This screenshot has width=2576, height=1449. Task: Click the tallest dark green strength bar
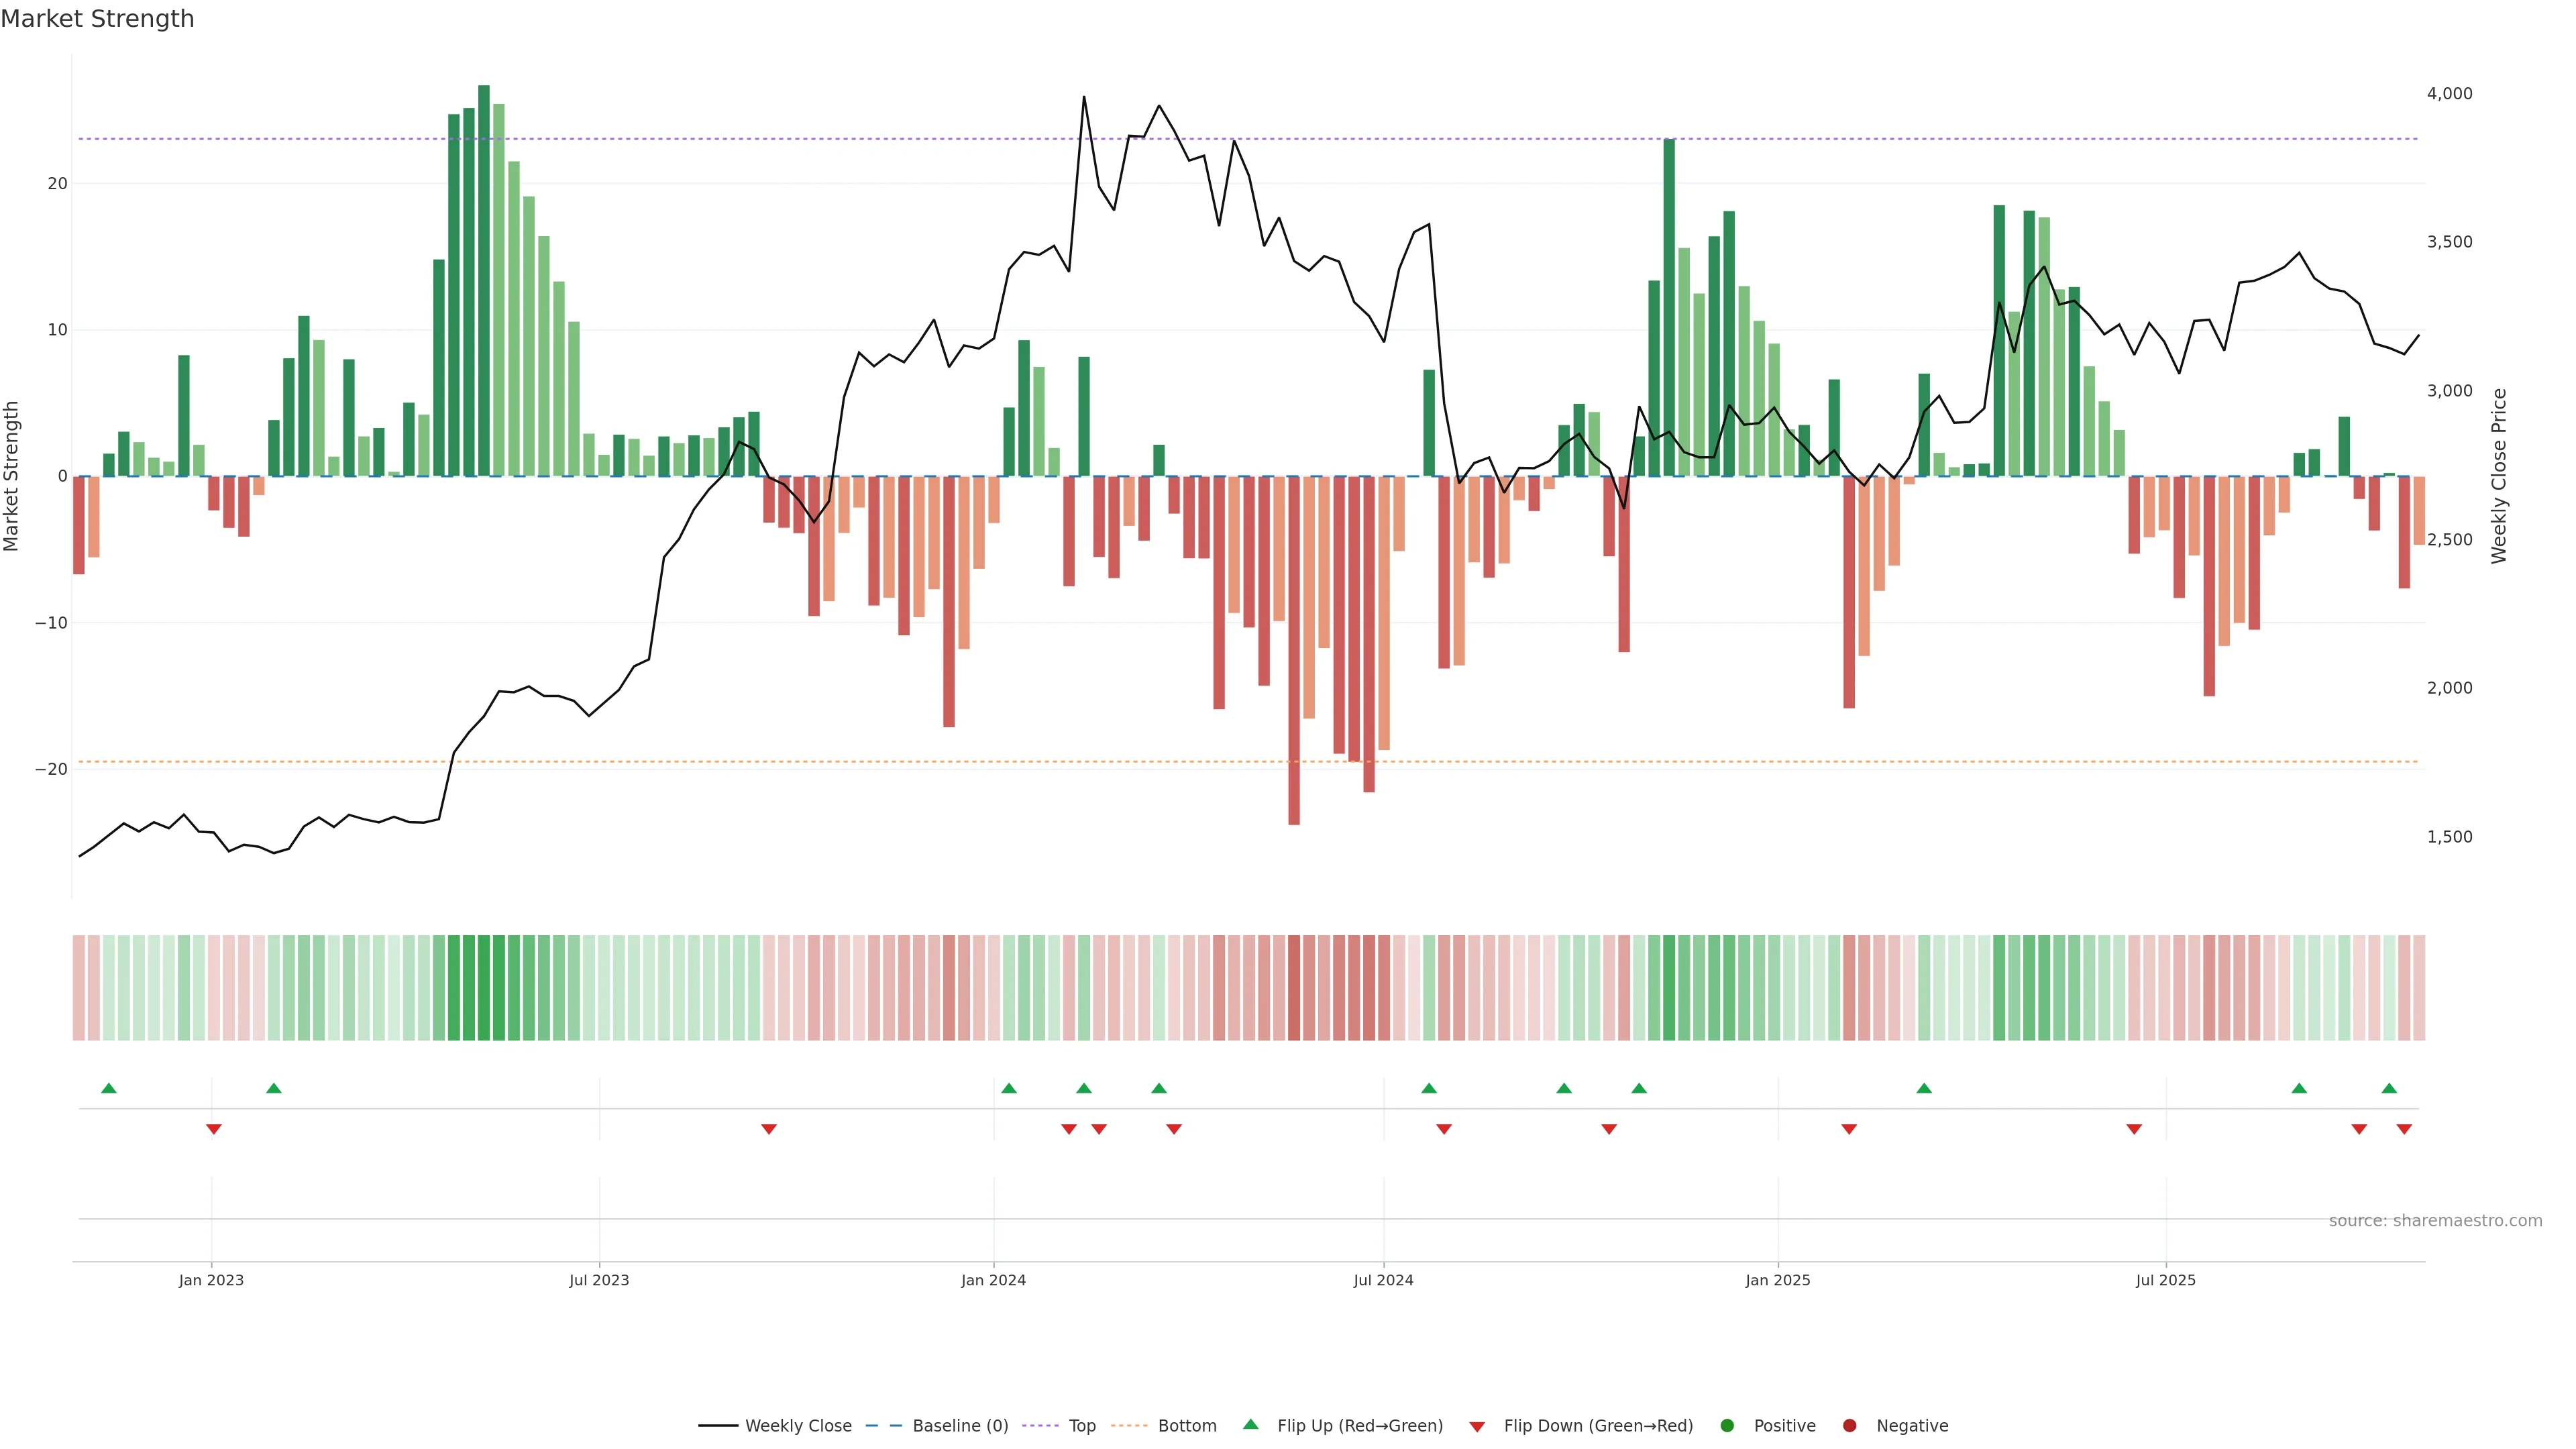[x=484, y=280]
